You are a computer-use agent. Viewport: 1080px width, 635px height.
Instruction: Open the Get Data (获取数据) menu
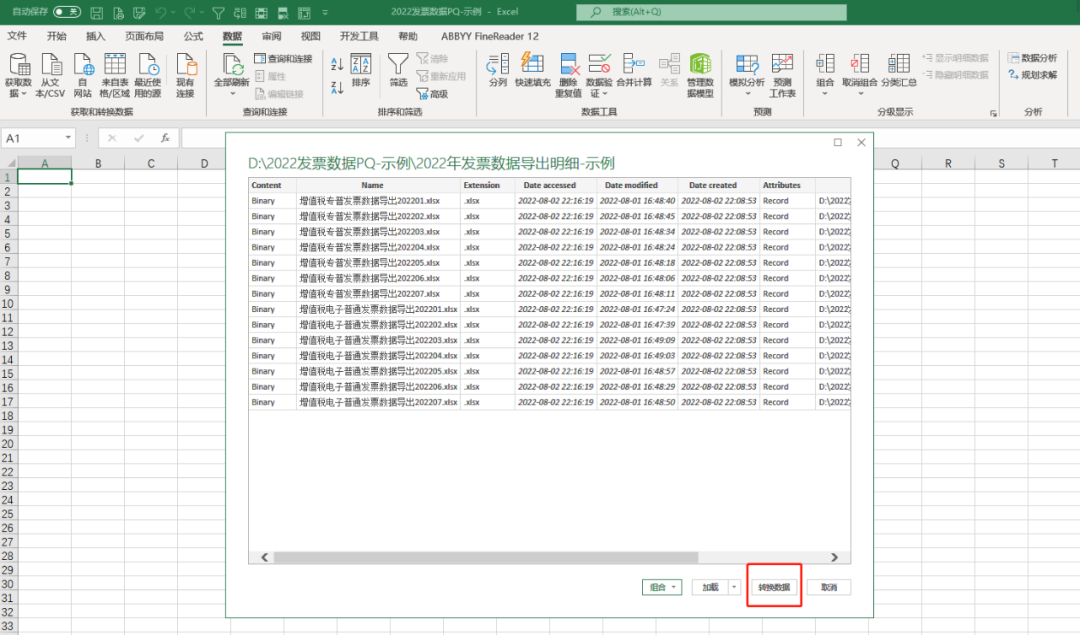tap(19, 75)
